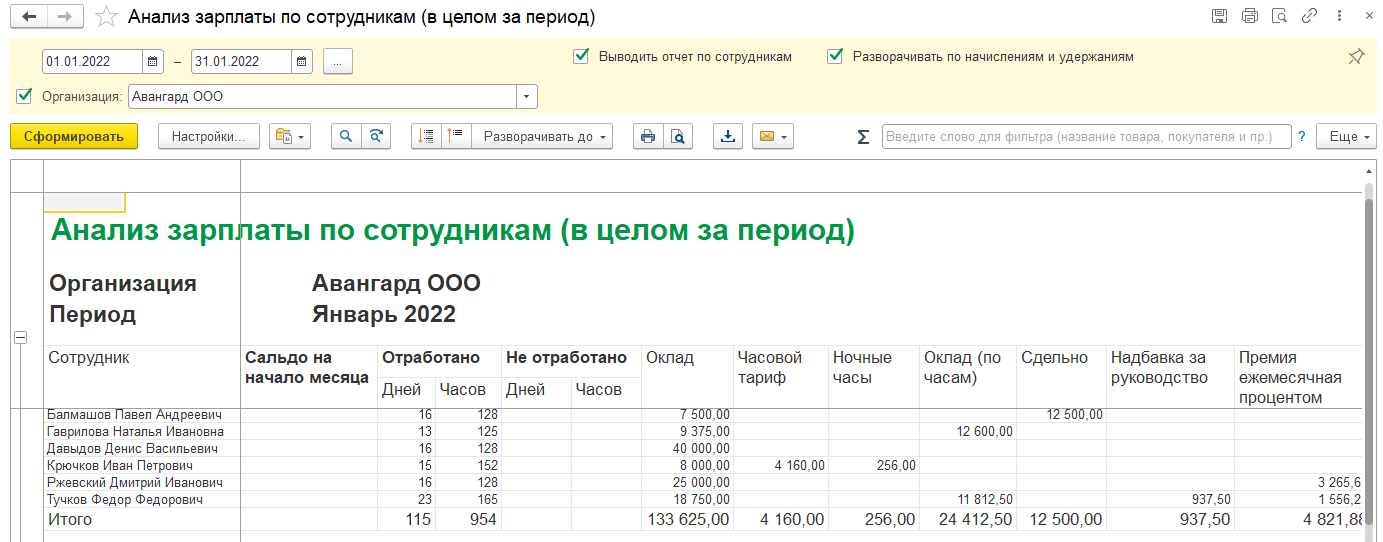Disable the Организация filter checkbox
The width and height of the screenshot is (1383, 542).
pos(24,96)
